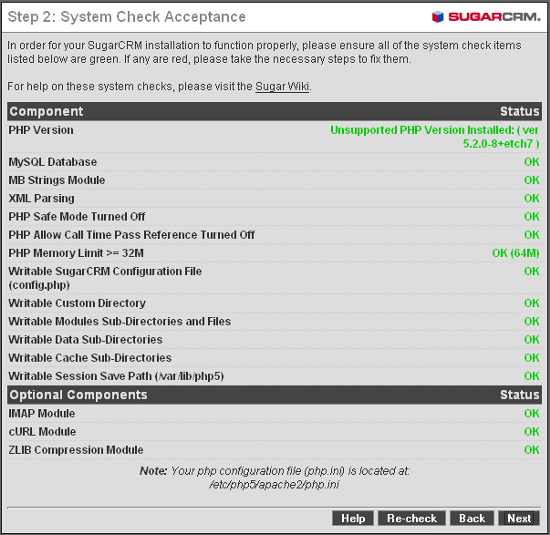Viewport: 550px width, 535px height.
Task: Click the Help button
Action: coord(353,518)
